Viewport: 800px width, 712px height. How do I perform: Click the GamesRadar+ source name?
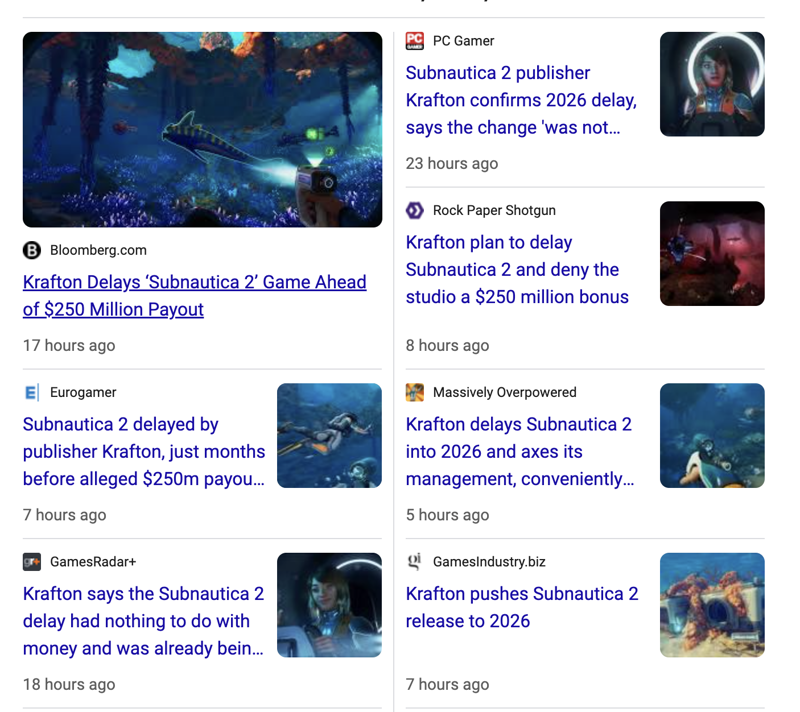pos(93,562)
